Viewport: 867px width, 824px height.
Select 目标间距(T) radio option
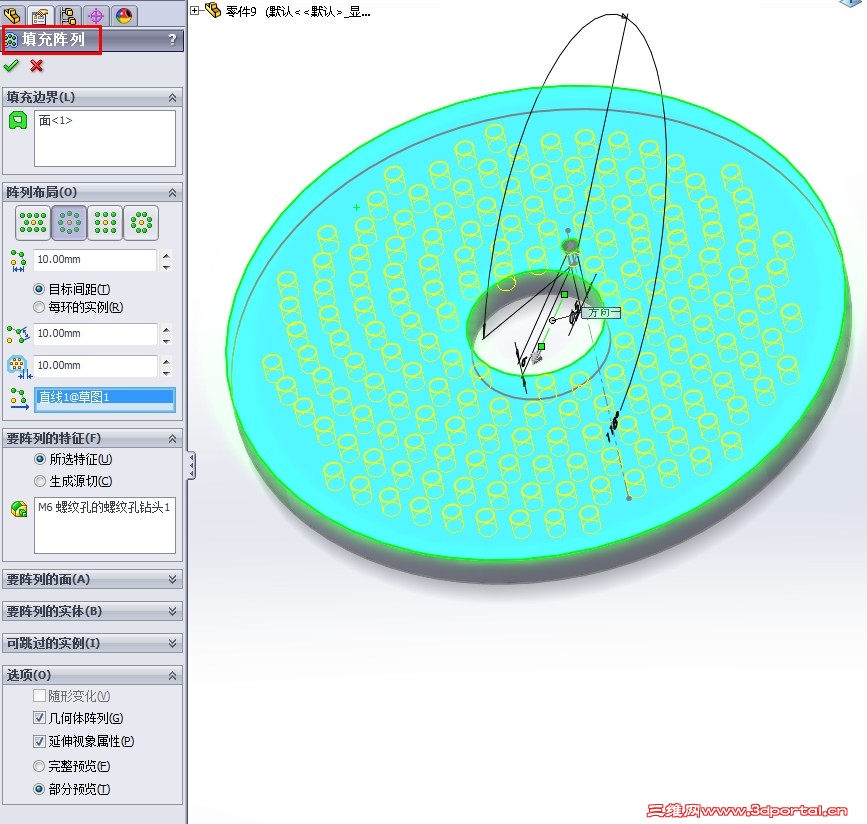point(39,289)
